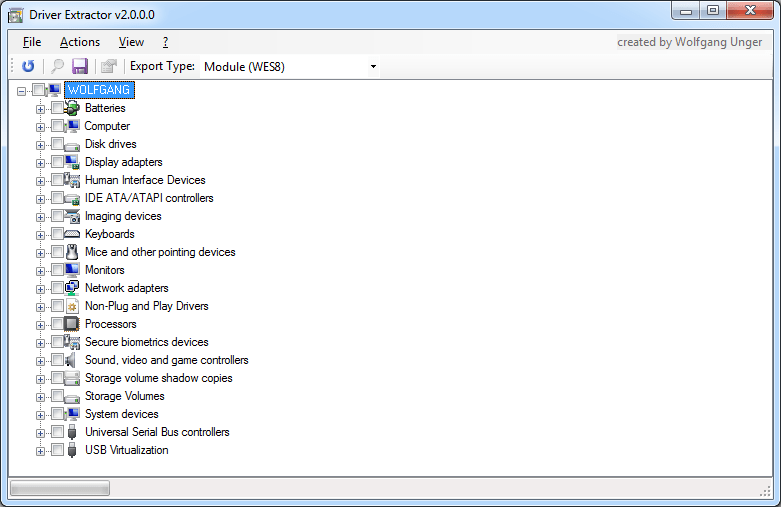
Task: Click the Disk drives icon
Action: click(x=72, y=145)
